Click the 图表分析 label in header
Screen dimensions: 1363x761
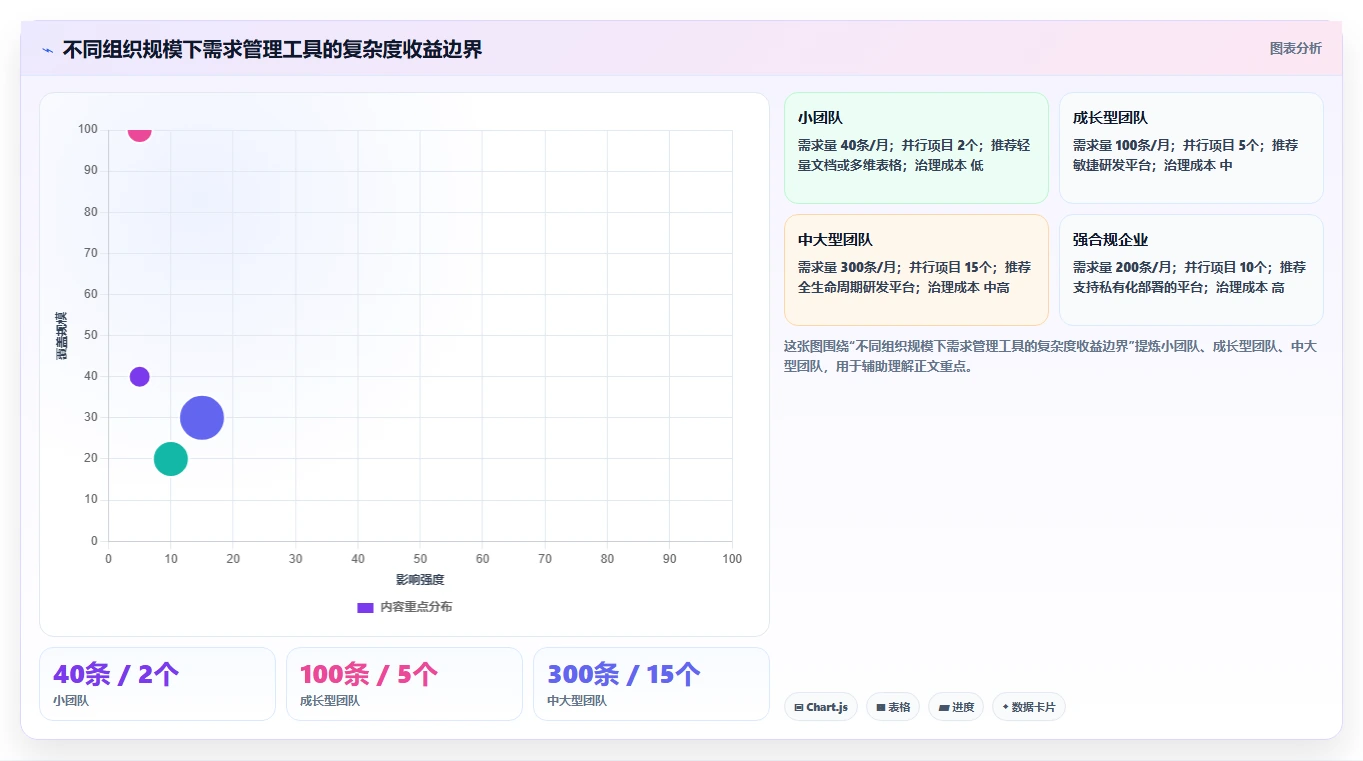coord(1295,48)
